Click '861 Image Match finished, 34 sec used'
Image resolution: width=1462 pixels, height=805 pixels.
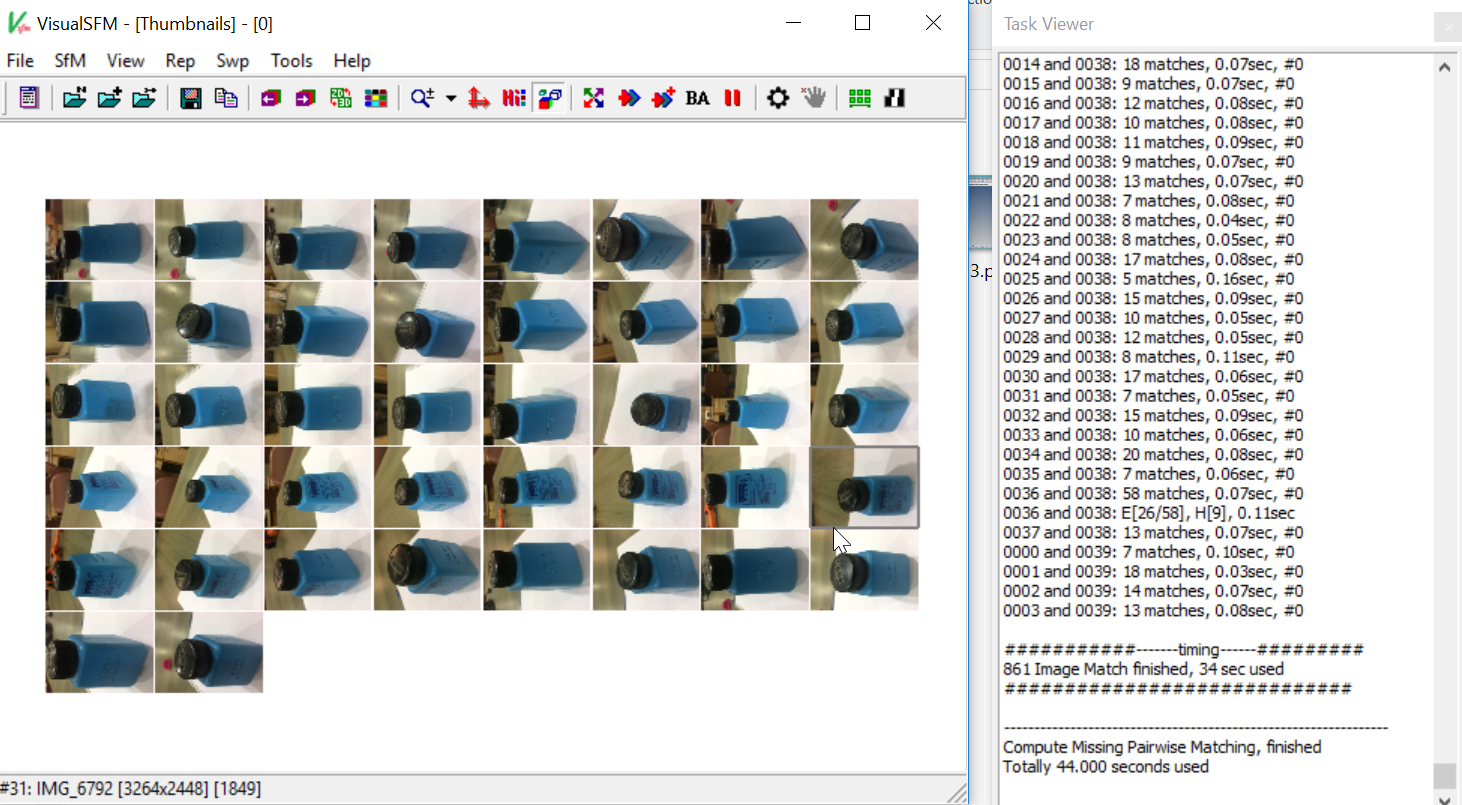pyautogui.click(x=1143, y=669)
